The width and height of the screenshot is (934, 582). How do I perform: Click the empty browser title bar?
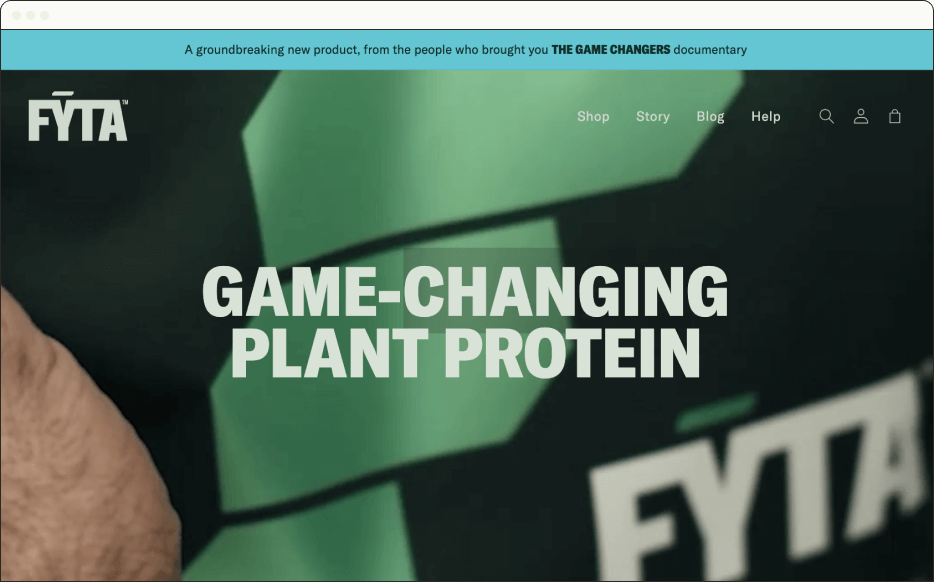[x=477, y=15]
